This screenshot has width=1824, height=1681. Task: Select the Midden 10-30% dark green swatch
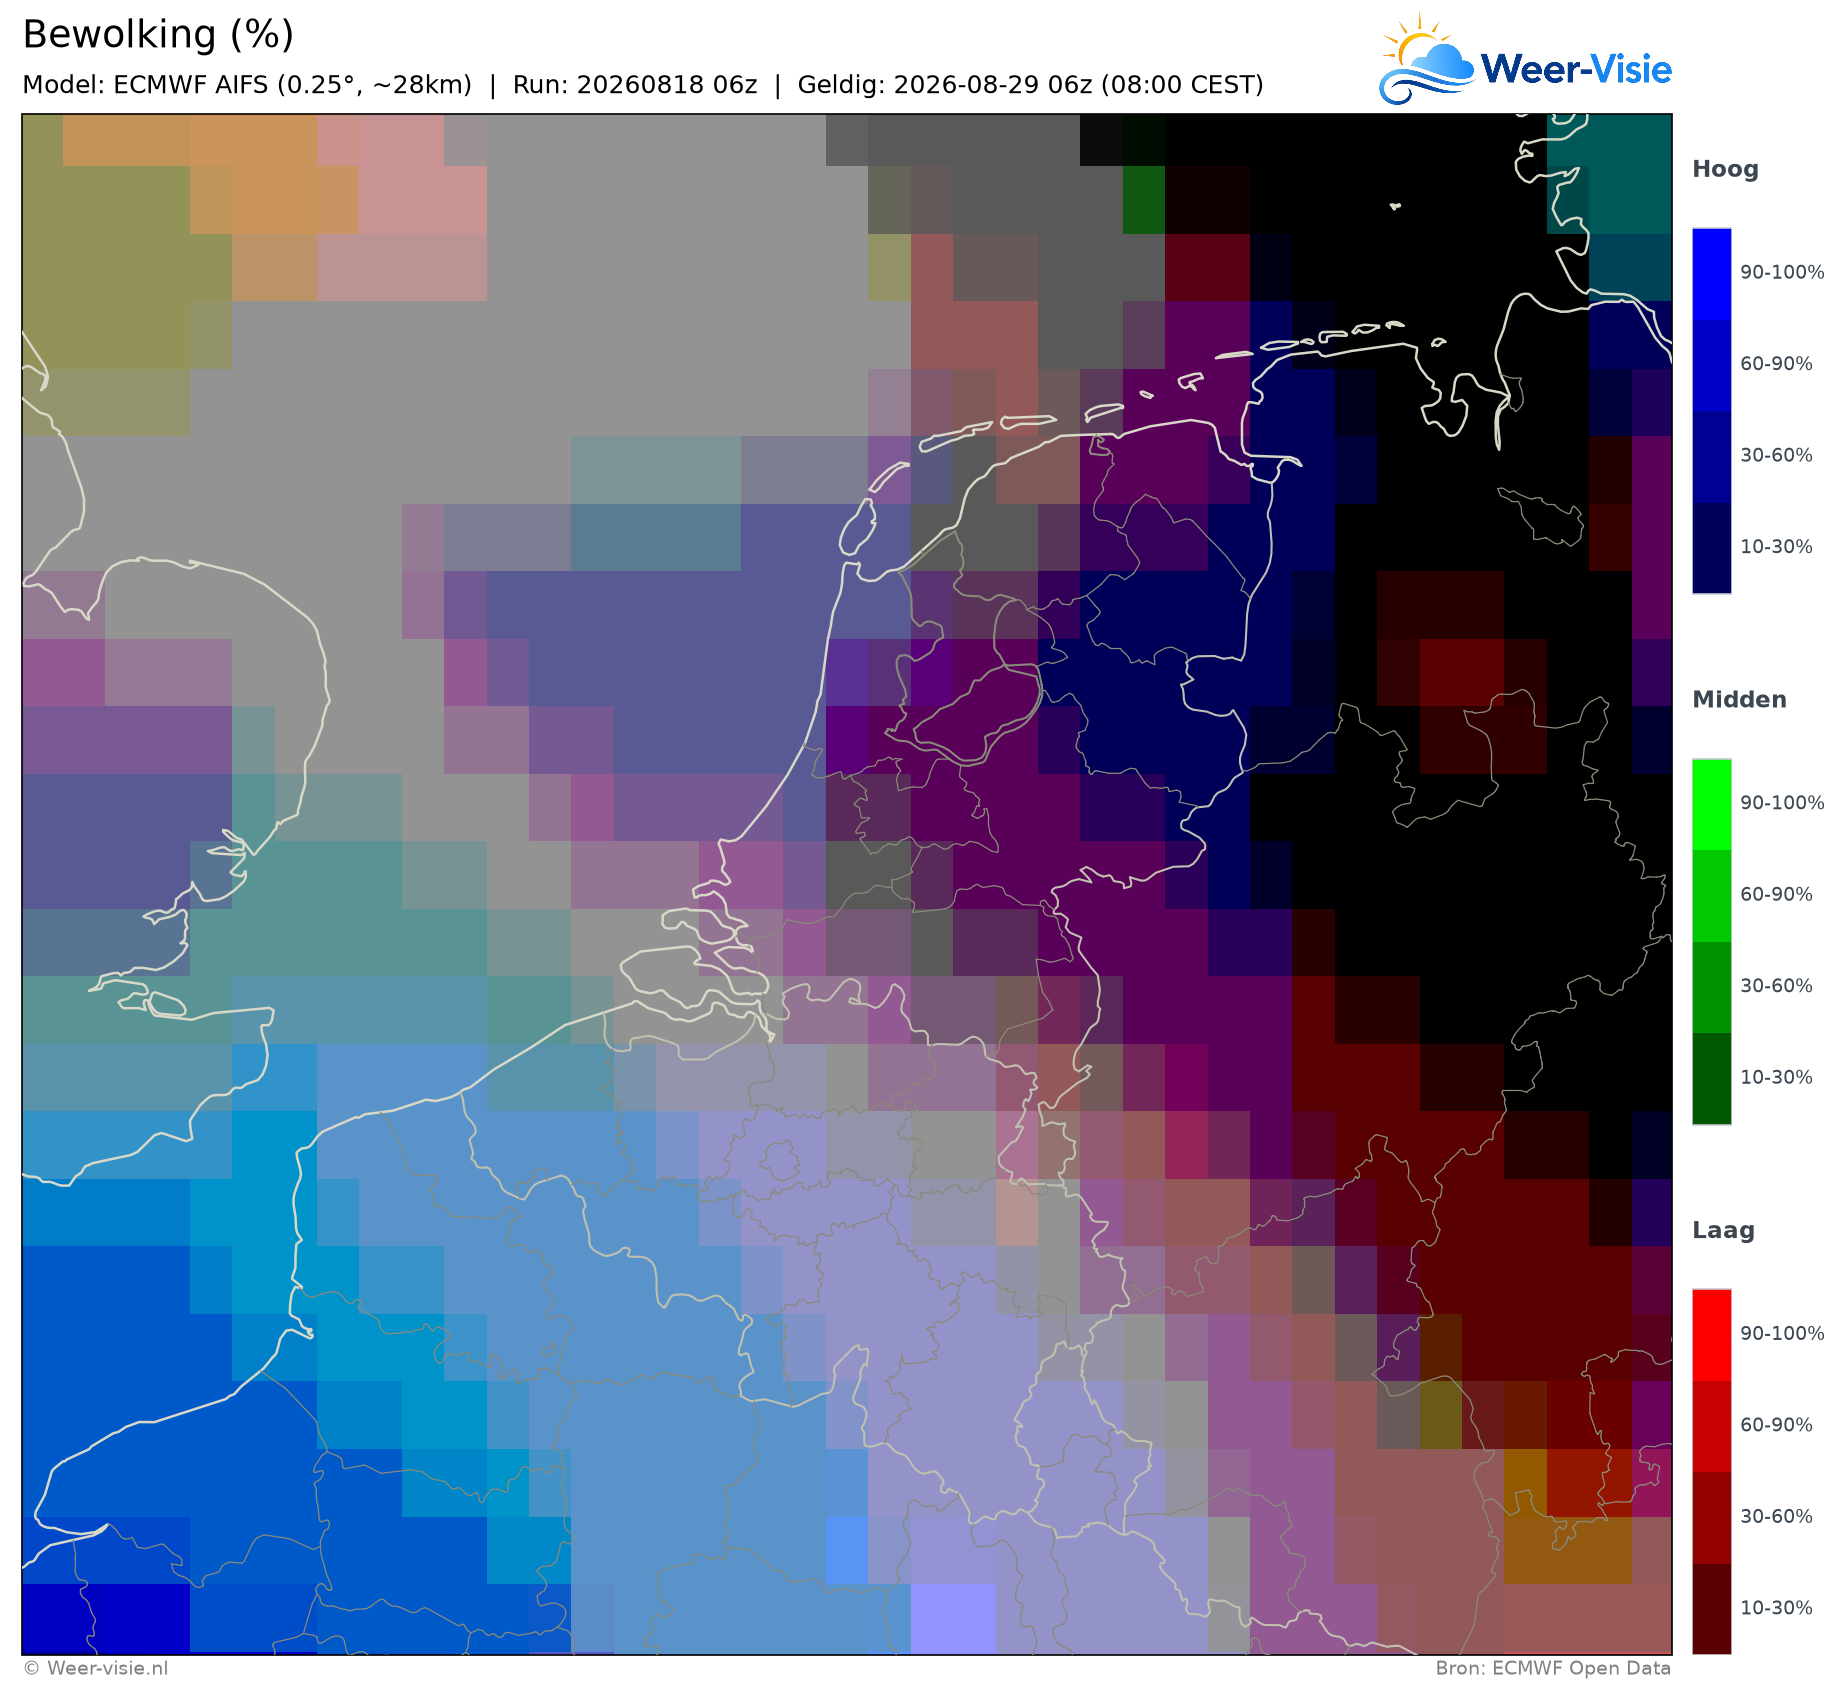coord(1711,1079)
